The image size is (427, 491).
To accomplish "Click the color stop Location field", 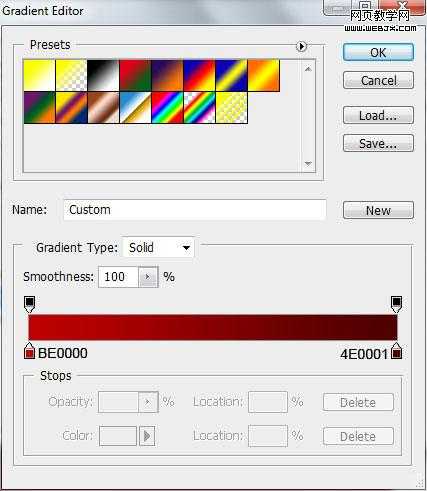I will pyautogui.click(x=268, y=436).
